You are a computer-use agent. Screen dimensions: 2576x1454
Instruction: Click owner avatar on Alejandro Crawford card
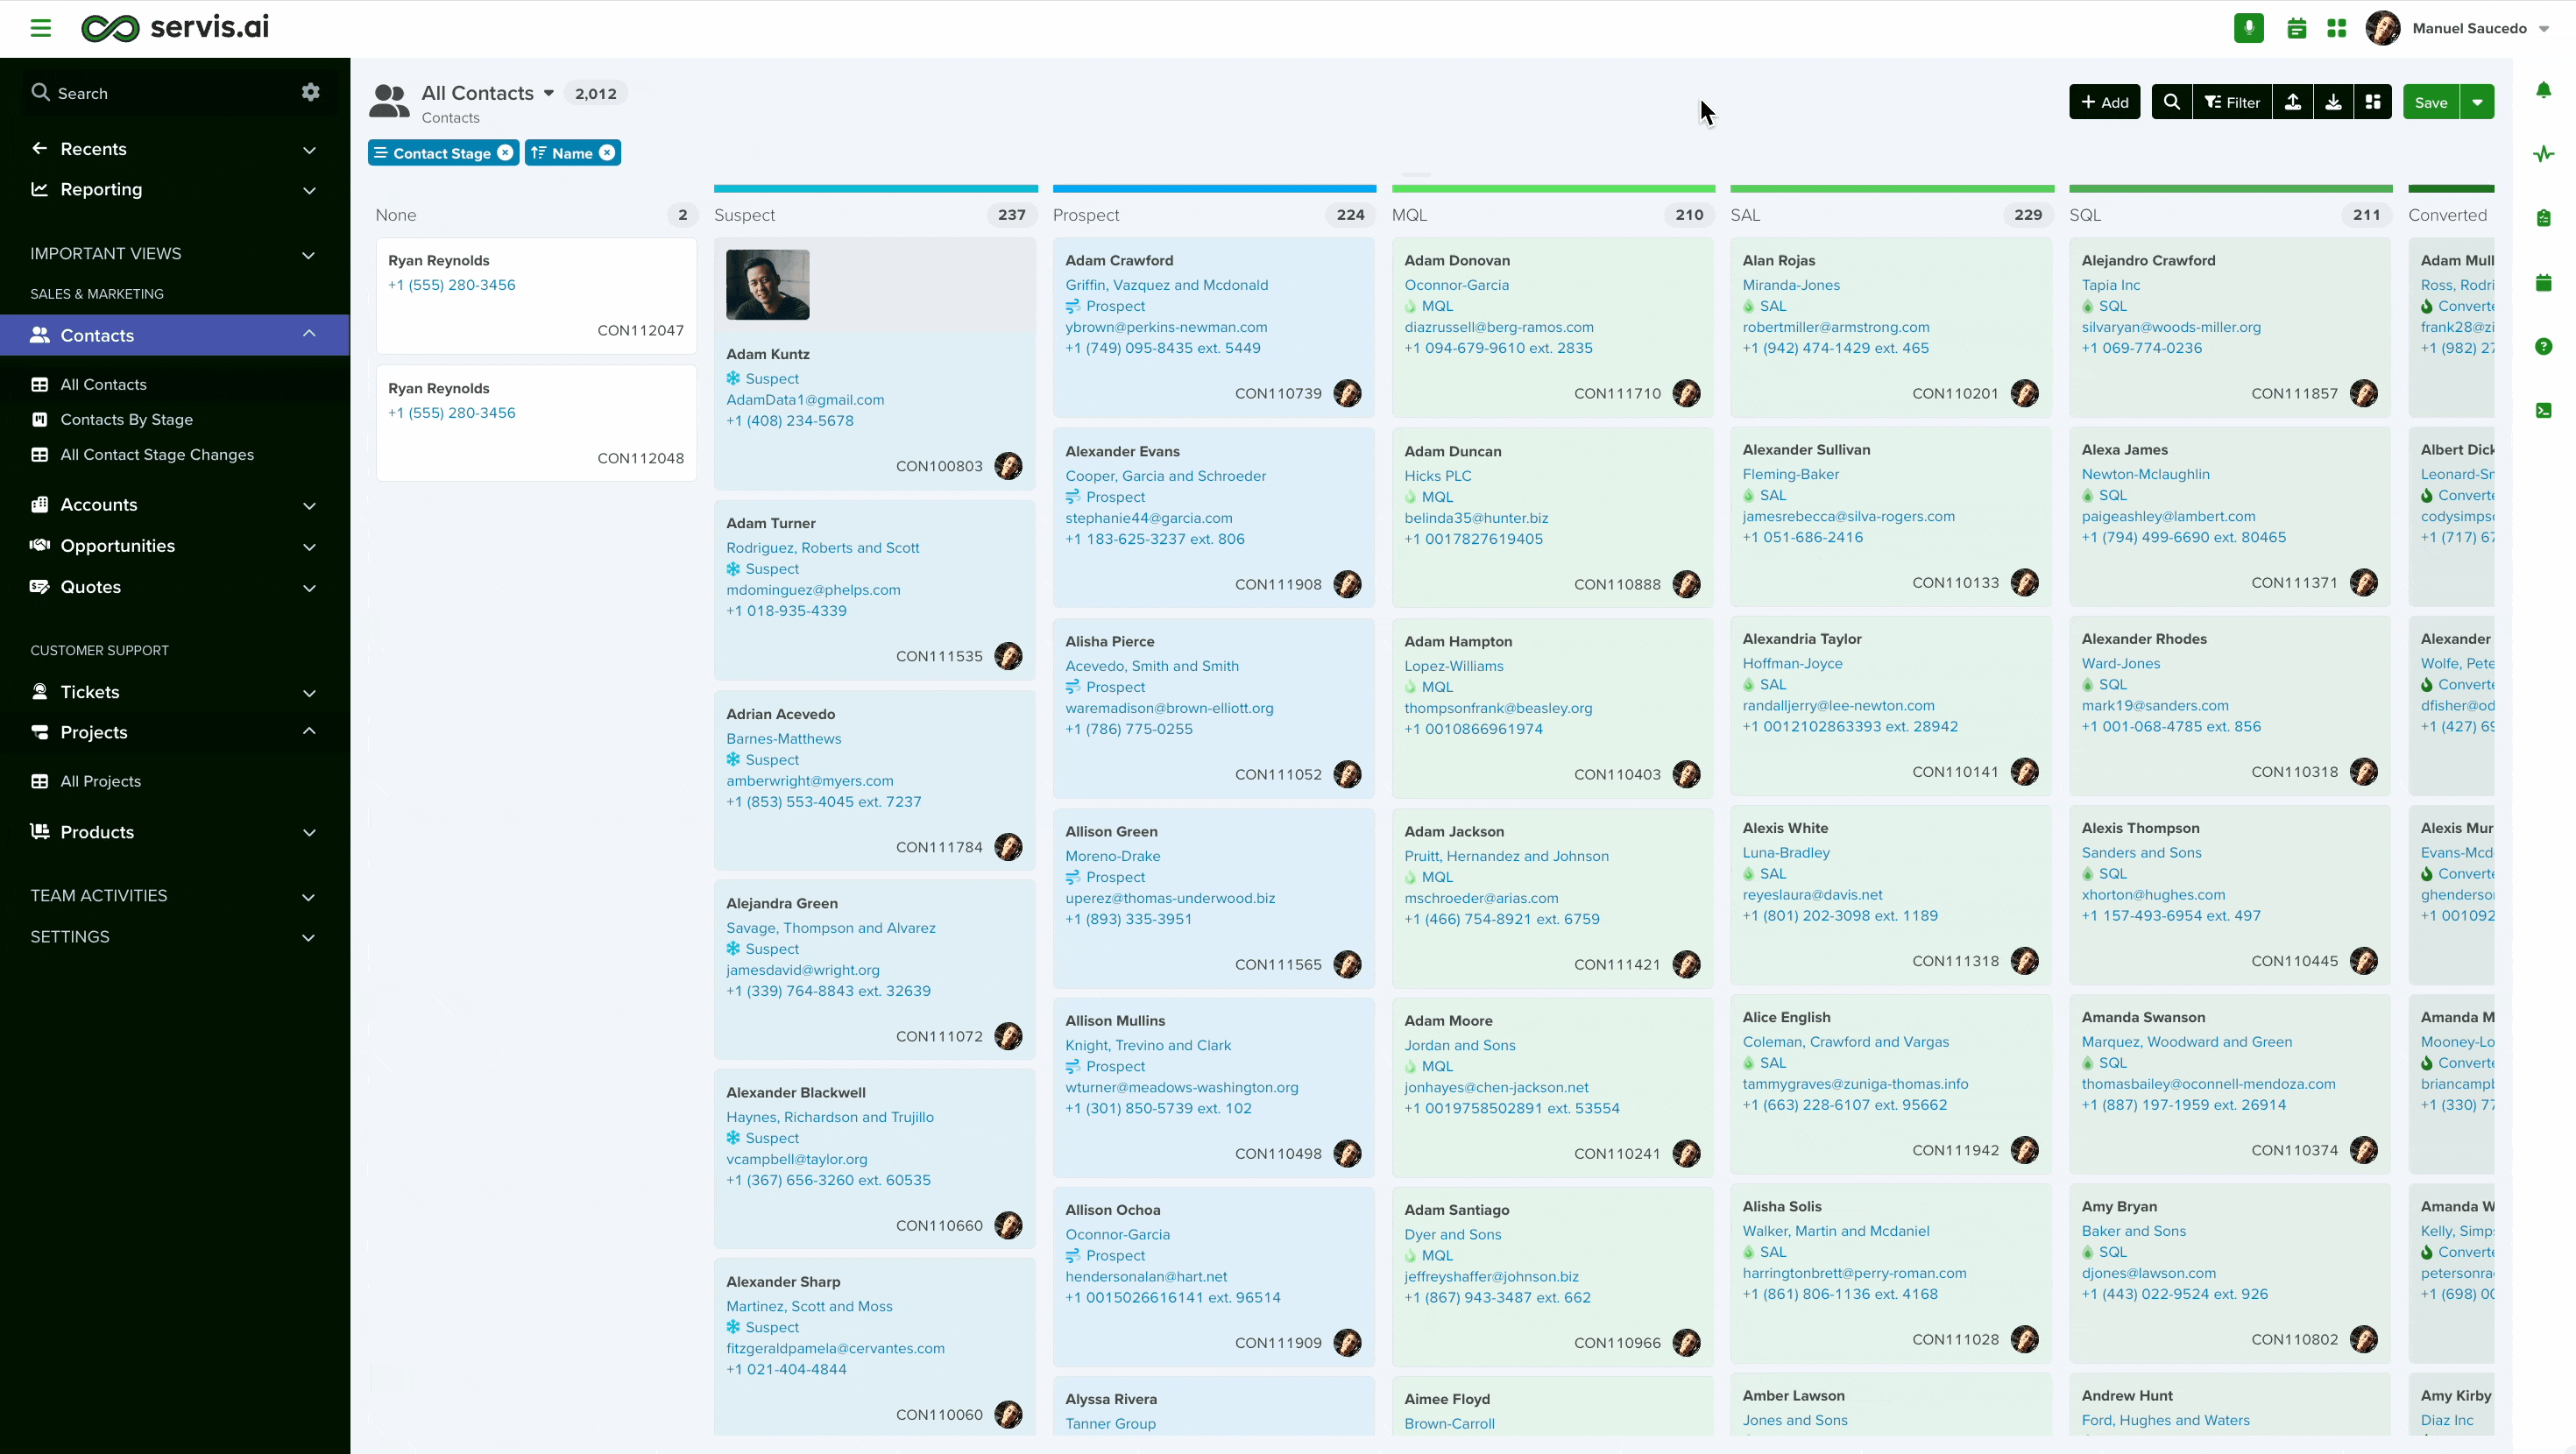click(2364, 393)
